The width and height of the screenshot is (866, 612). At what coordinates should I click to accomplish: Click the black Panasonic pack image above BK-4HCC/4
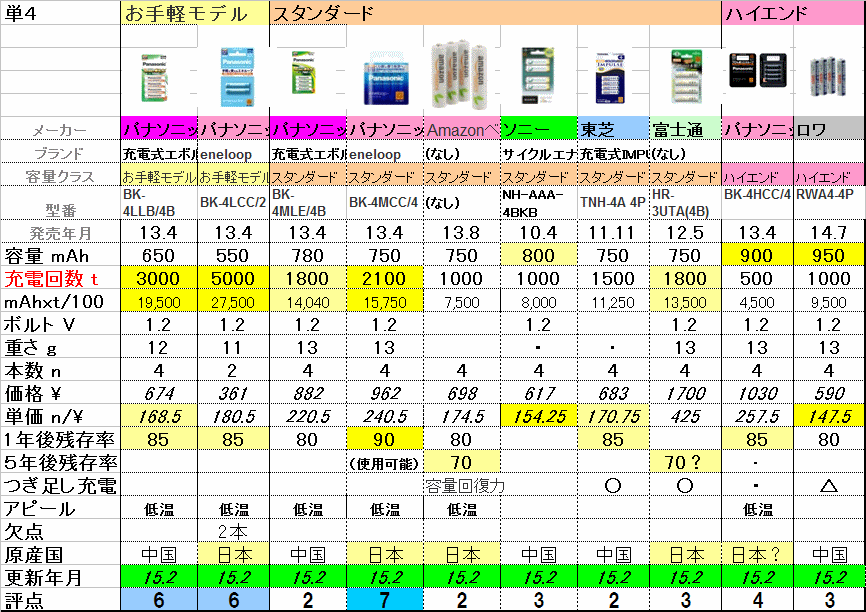click(757, 70)
